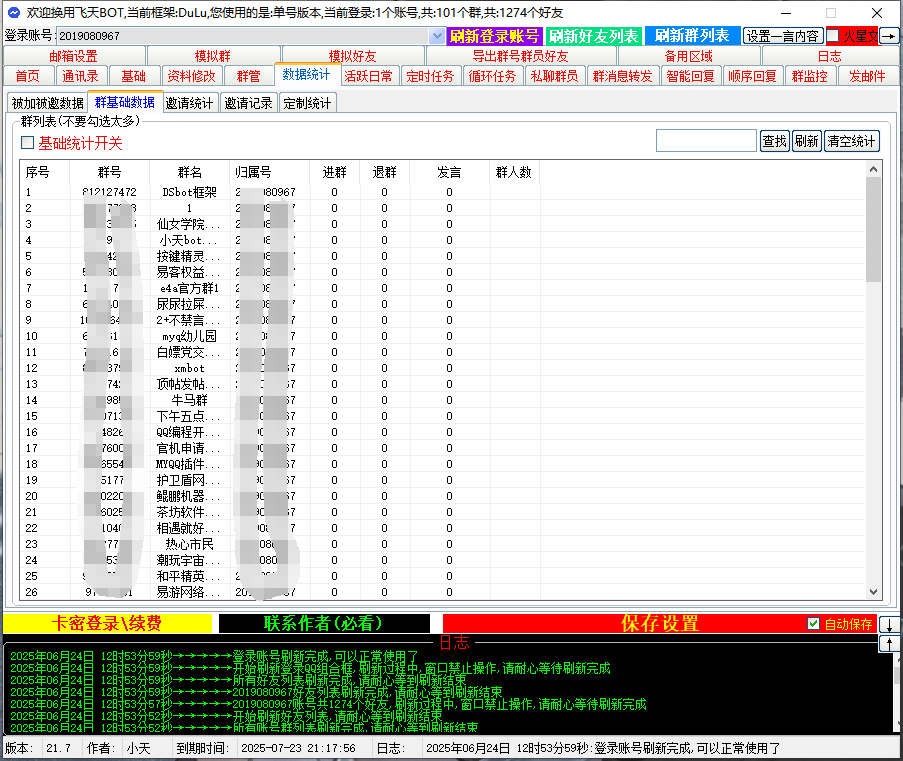Click the down-arrow button next to 自动保存

click(889, 624)
